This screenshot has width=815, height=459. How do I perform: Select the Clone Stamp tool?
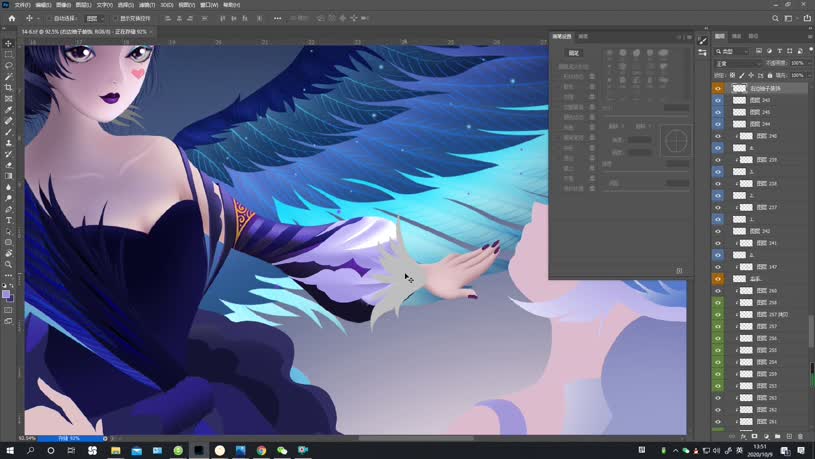[x=8, y=142]
